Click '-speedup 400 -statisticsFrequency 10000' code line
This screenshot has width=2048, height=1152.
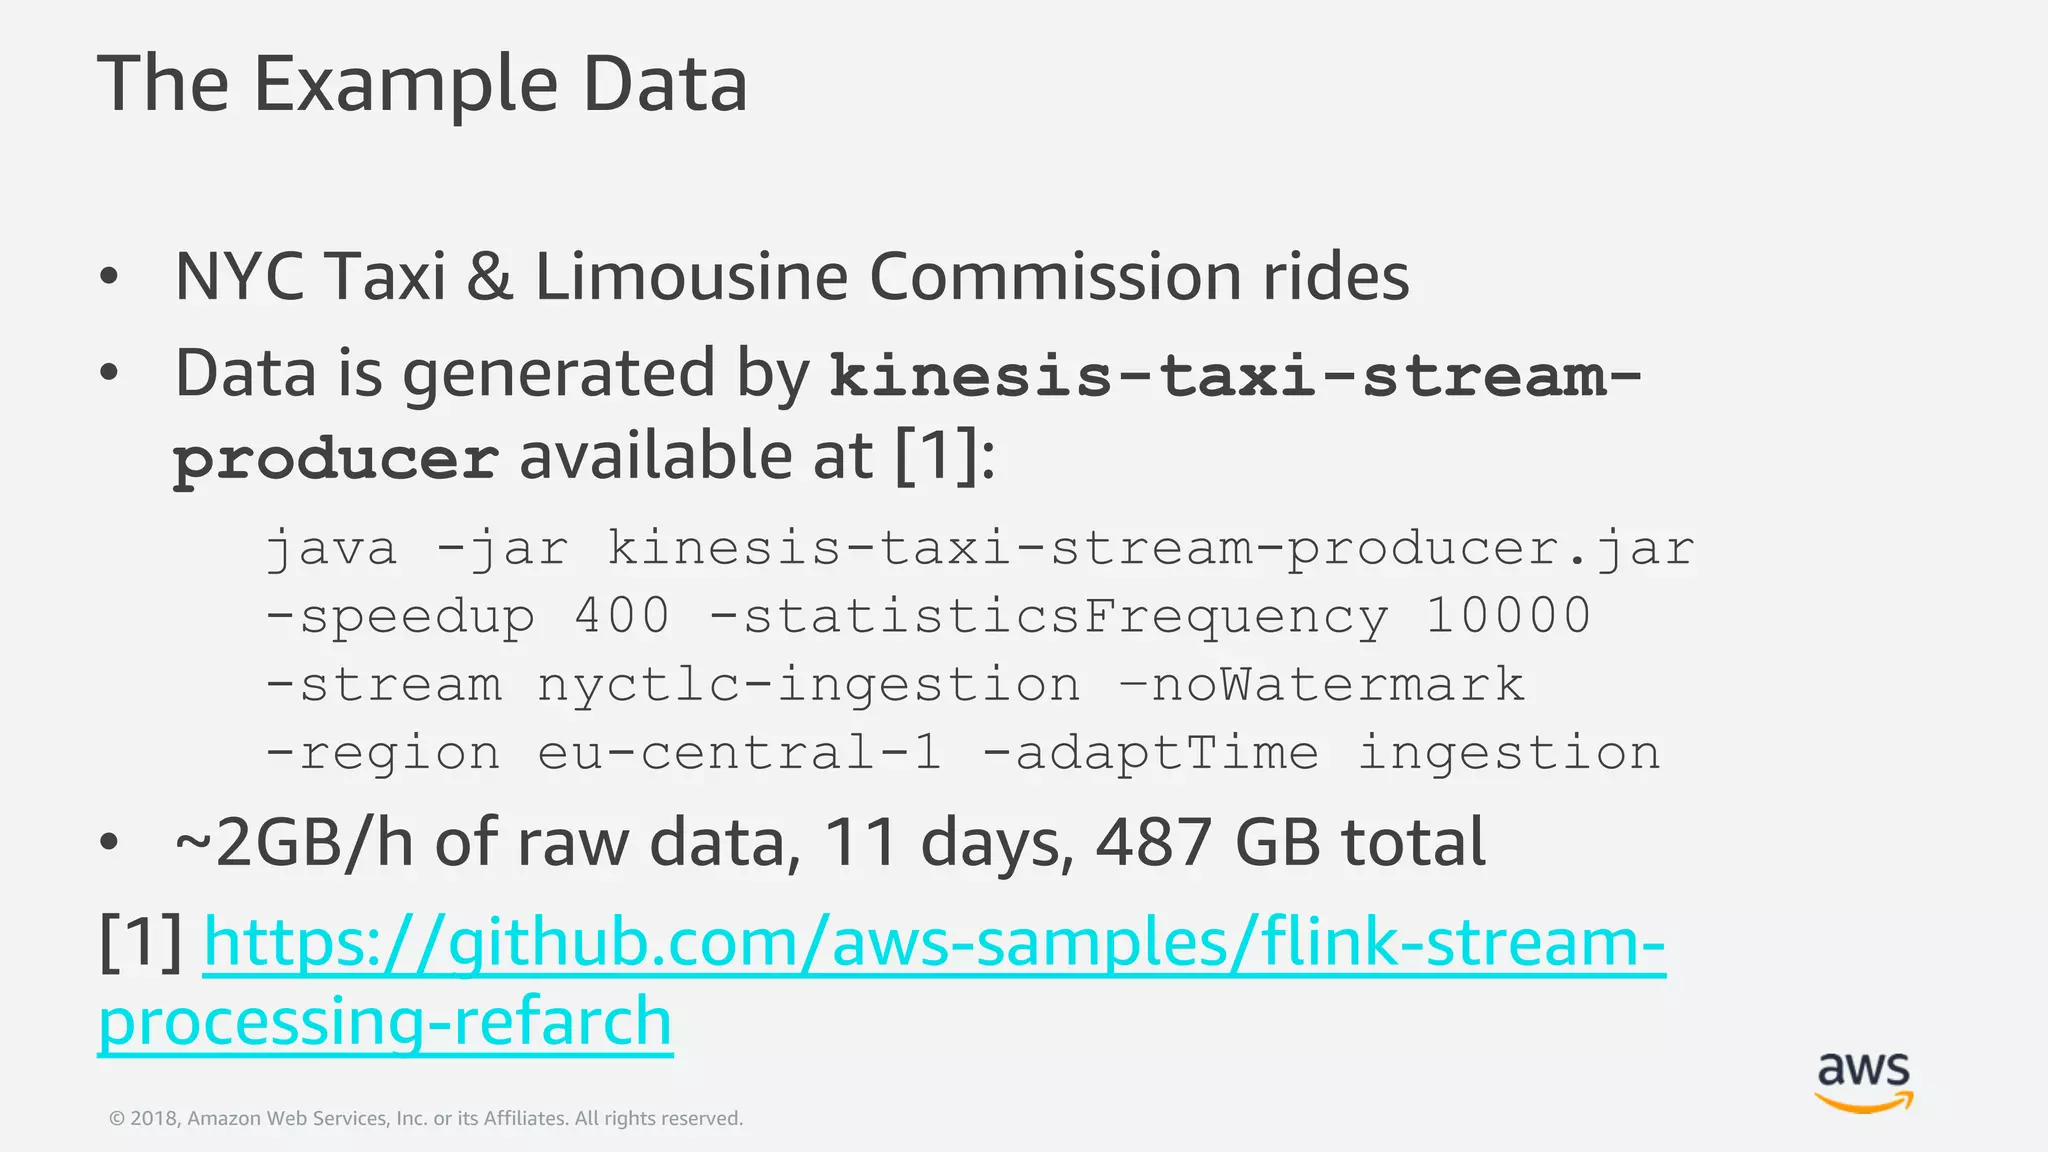point(928,616)
